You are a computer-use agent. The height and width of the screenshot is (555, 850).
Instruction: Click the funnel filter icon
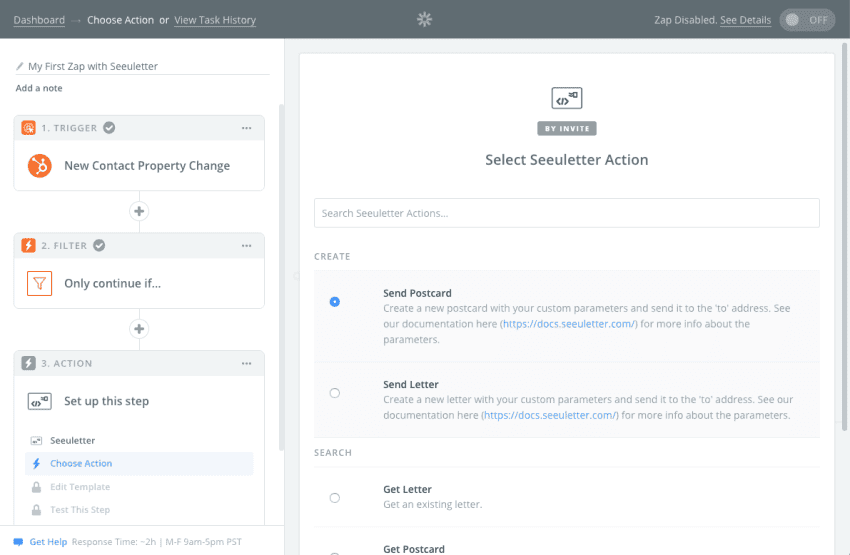tap(40, 283)
